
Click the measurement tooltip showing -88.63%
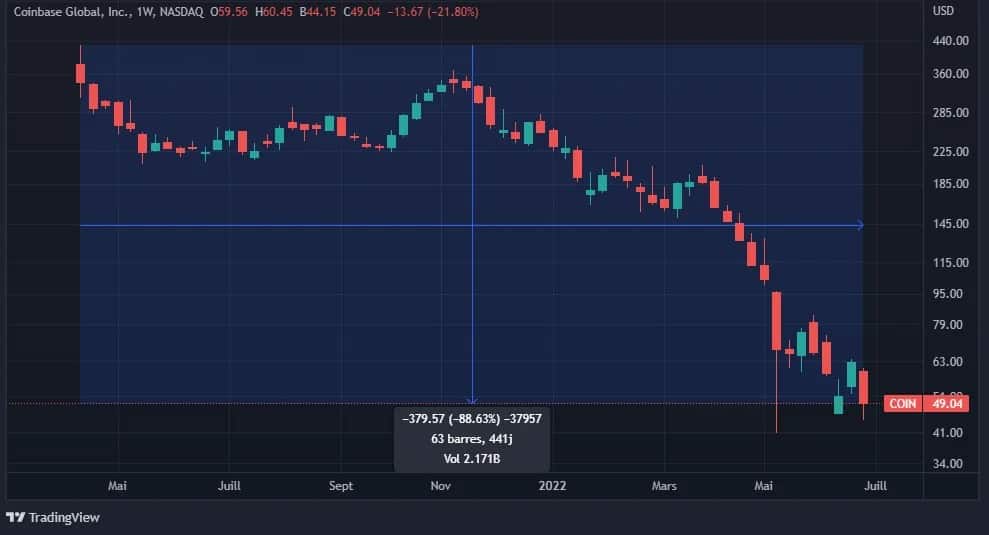coord(472,439)
